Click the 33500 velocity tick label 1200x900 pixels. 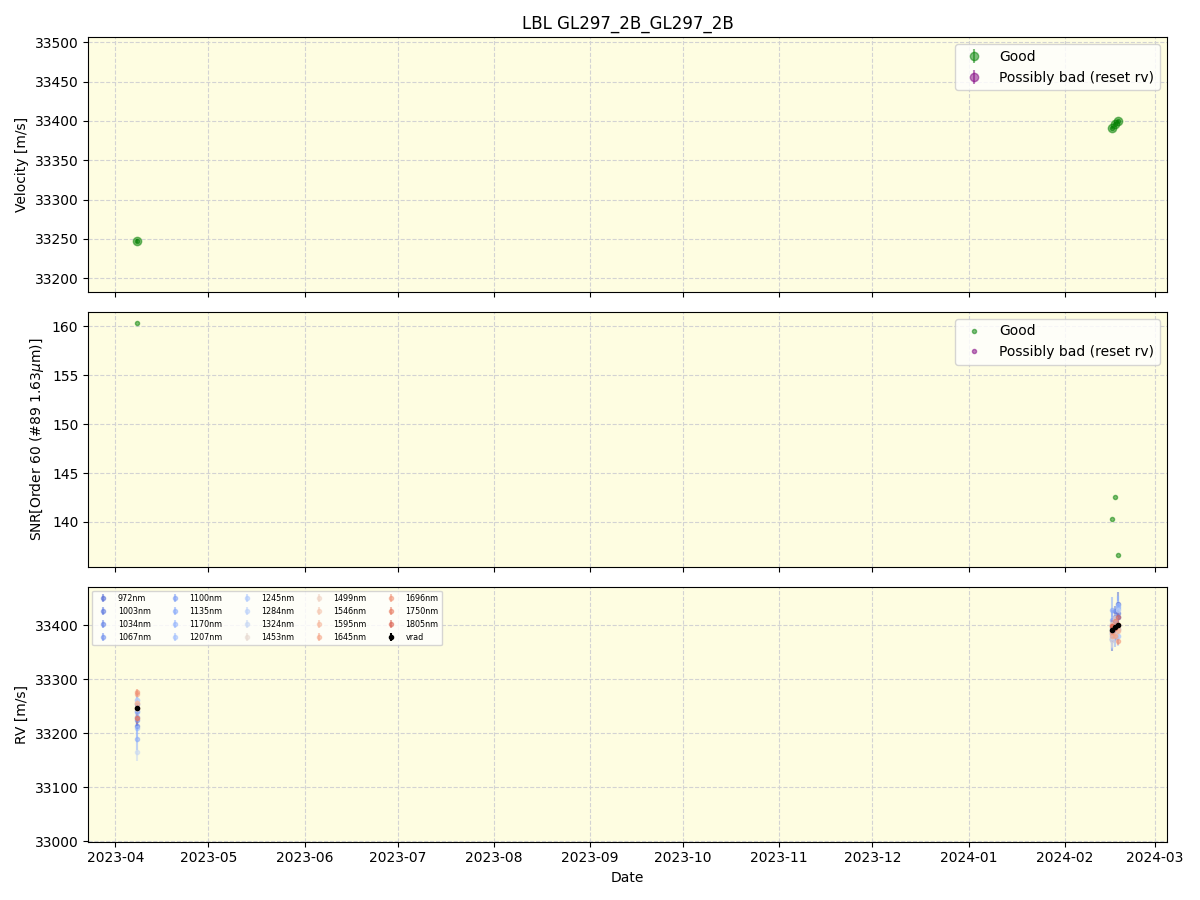coord(58,44)
